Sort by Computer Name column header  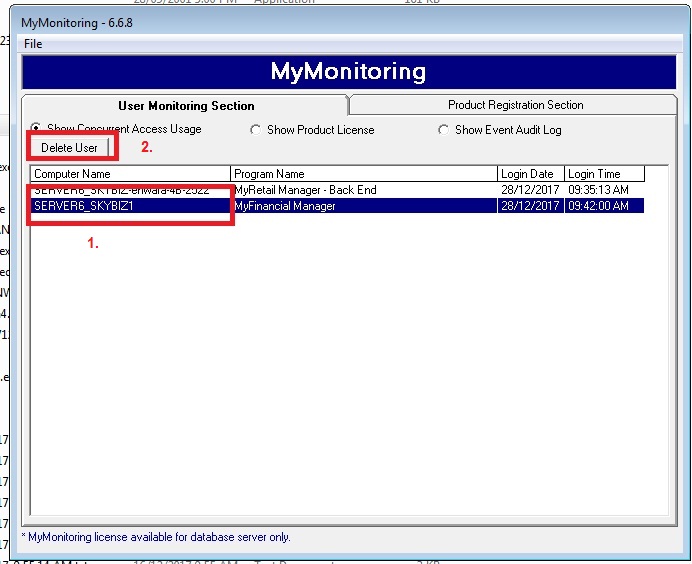pyautogui.click(x=130, y=174)
